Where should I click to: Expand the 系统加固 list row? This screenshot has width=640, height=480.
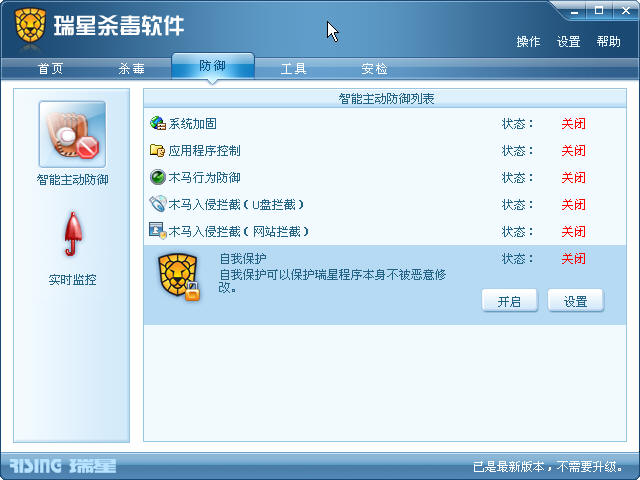pyautogui.click(x=385, y=123)
